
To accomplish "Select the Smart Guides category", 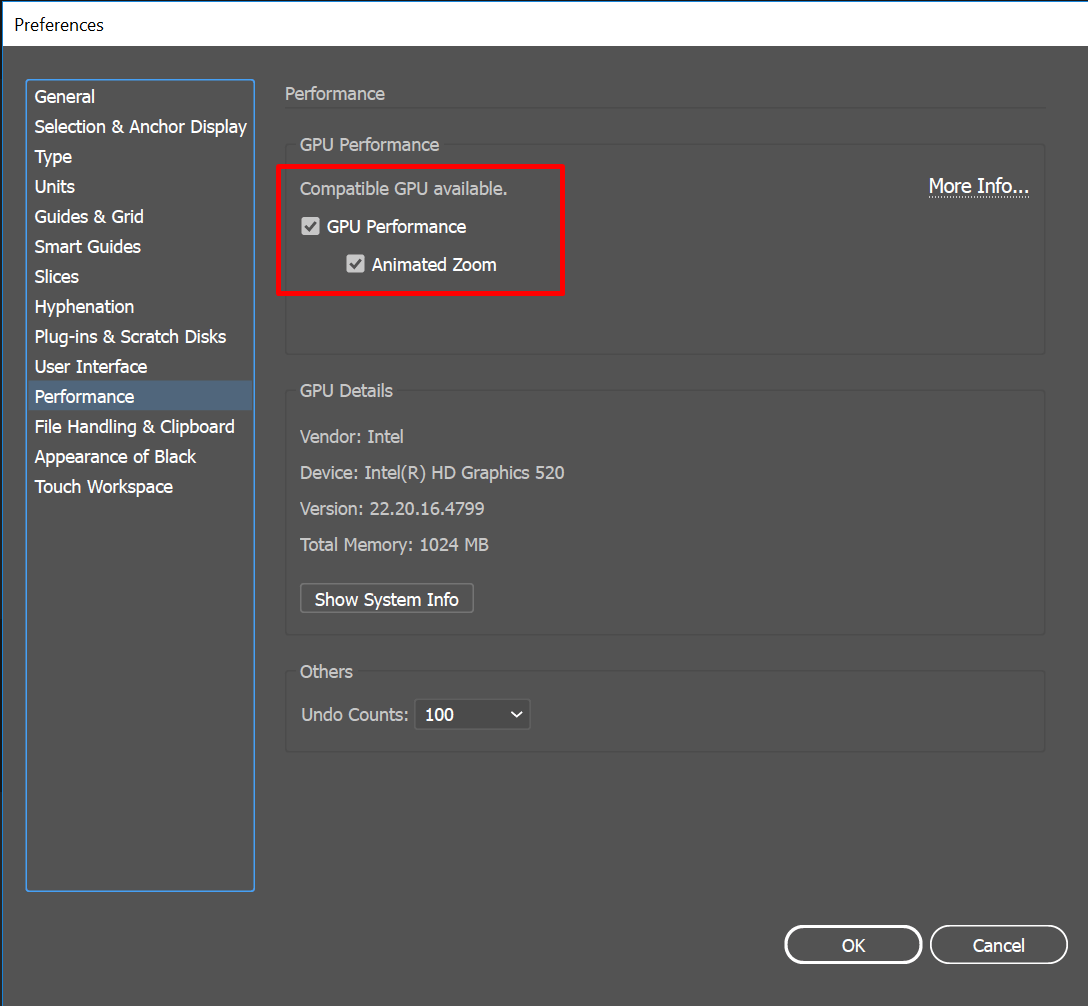I will tap(87, 246).
